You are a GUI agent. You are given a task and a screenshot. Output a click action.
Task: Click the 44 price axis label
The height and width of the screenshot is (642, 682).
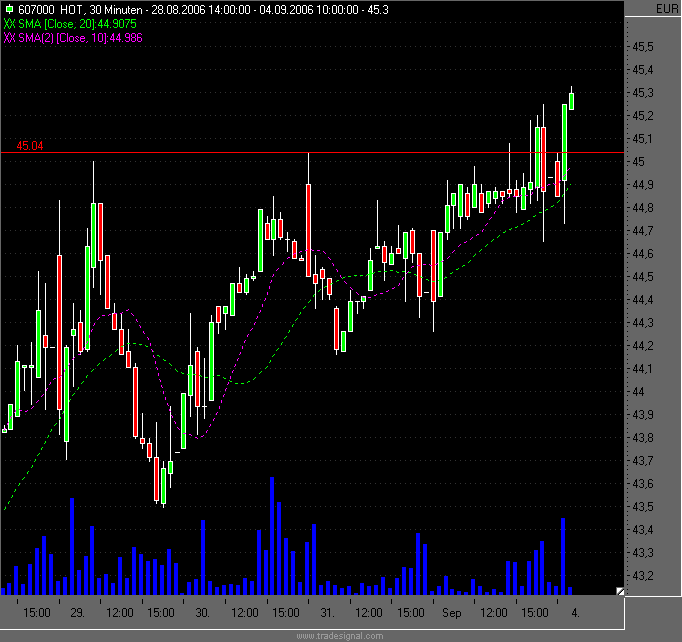[638, 391]
